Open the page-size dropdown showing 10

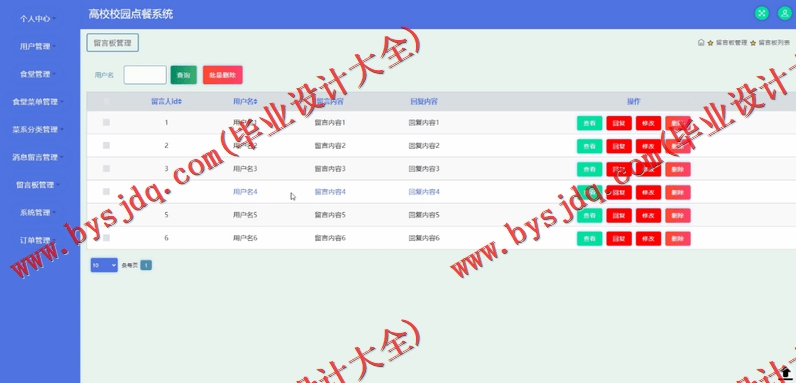pyautogui.click(x=104, y=265)
